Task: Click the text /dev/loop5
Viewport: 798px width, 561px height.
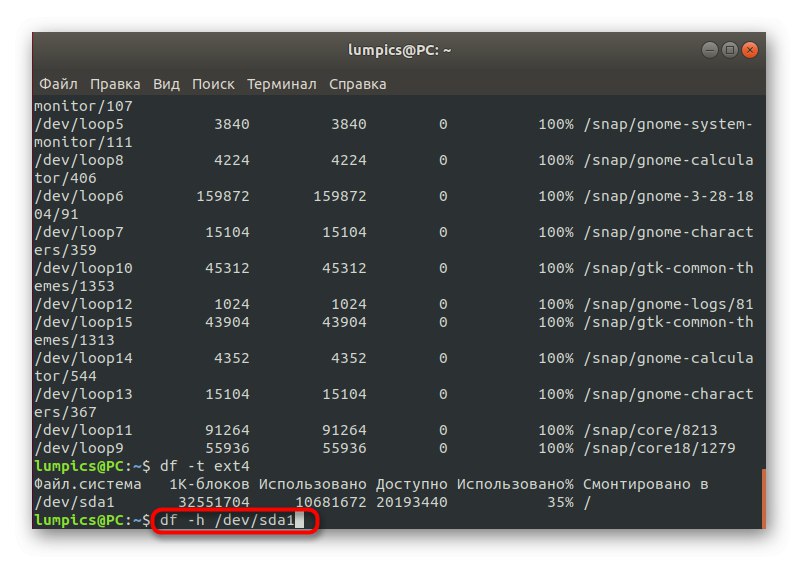Action: click(x=79, y=124)
